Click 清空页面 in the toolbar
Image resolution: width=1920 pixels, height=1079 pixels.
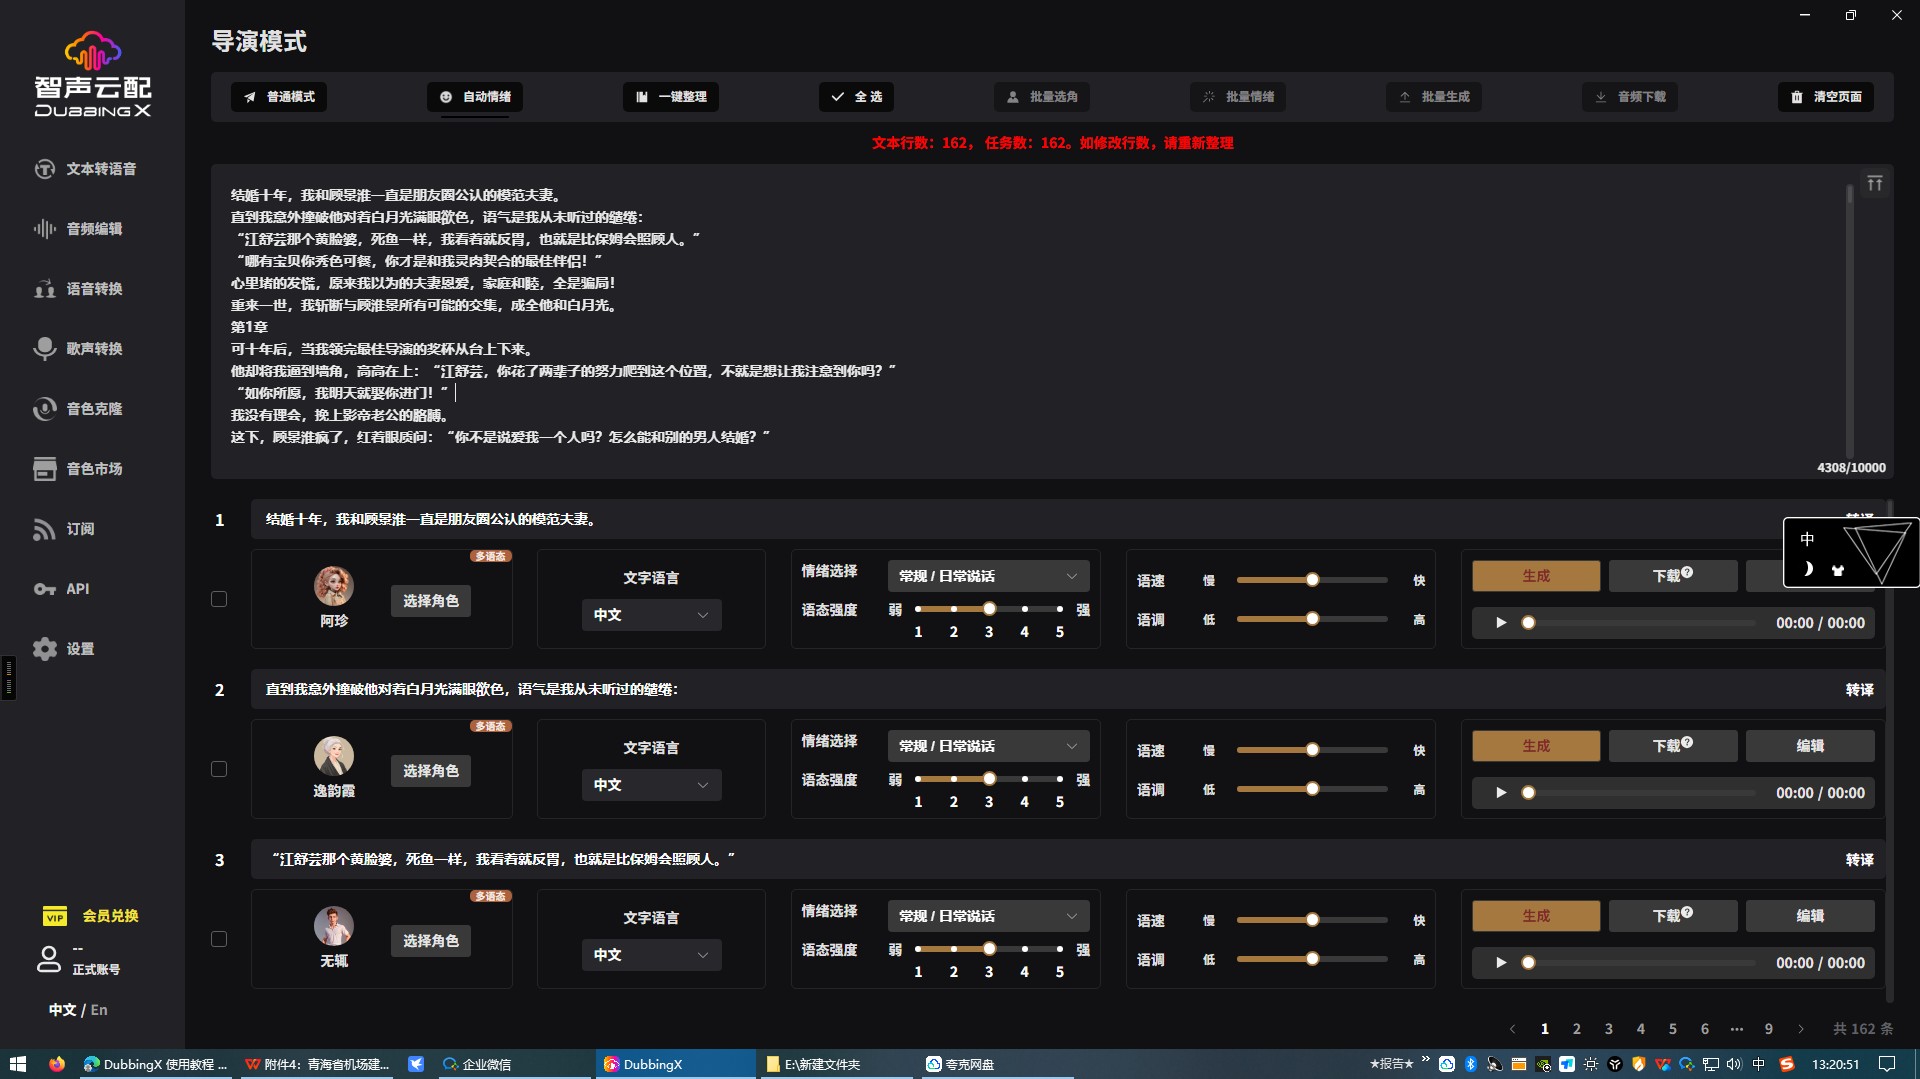1826,97
